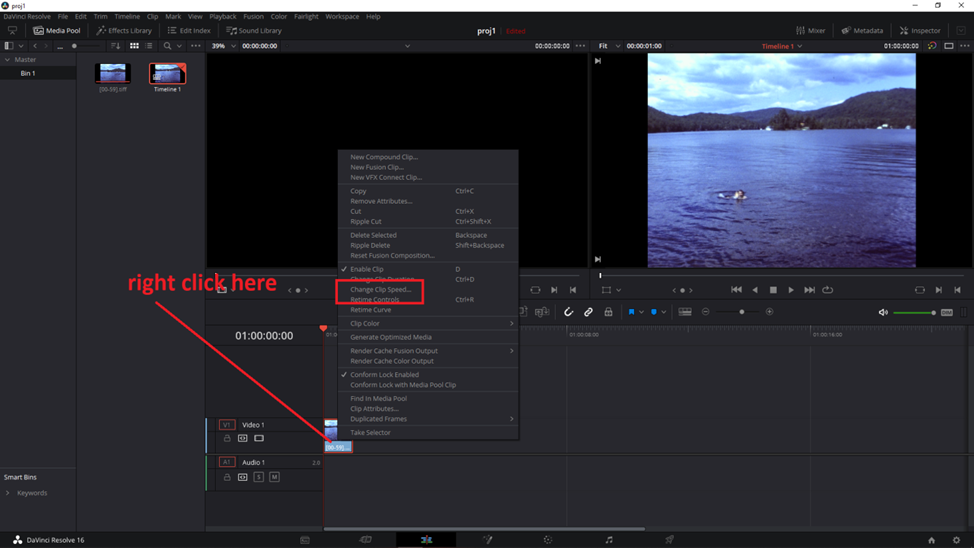The image size is (974, 548).
Task: Switch media pool to thumbnail view
Action: [134, 46]
